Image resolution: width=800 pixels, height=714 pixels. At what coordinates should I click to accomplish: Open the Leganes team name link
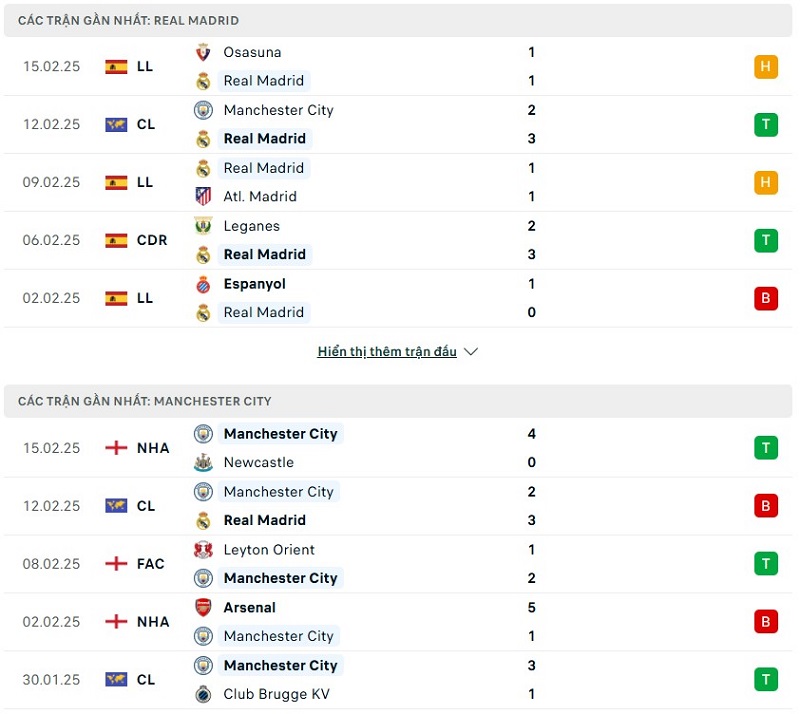252,226
